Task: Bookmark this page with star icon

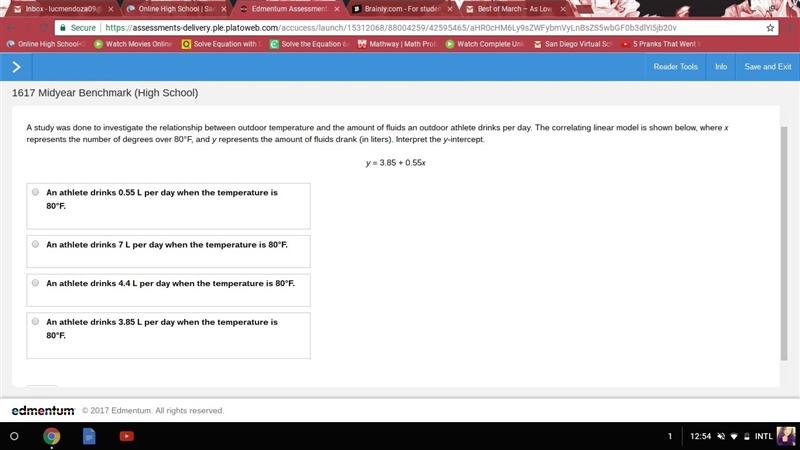Action: coord(770,28)
